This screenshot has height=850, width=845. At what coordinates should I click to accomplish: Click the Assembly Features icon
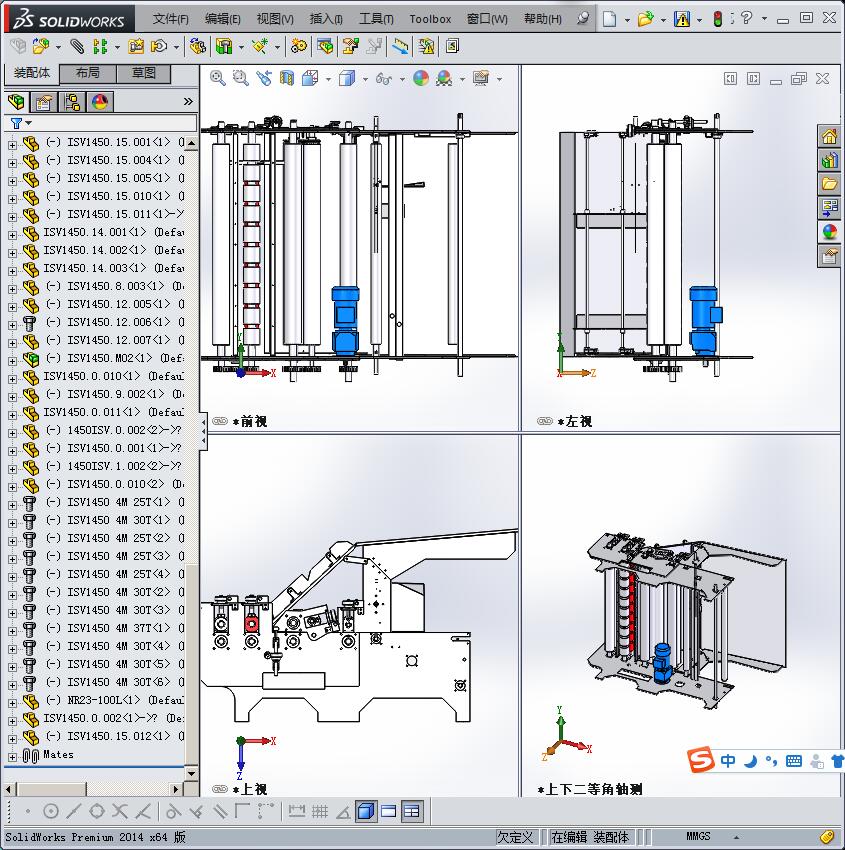coord(223,47)
